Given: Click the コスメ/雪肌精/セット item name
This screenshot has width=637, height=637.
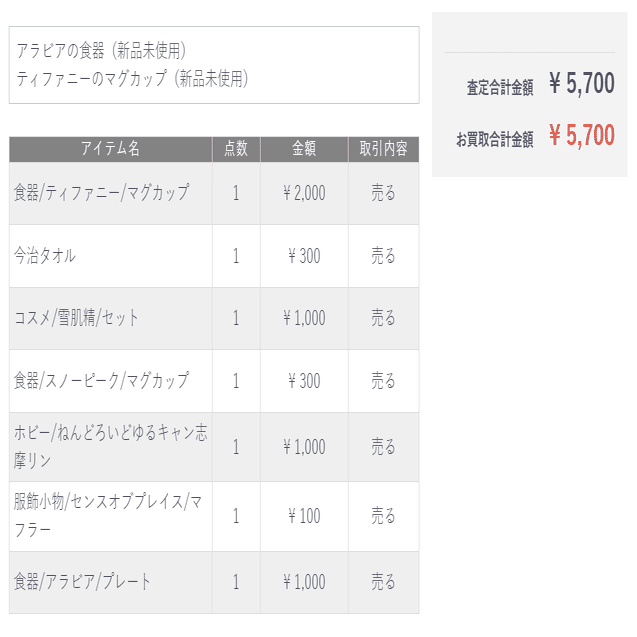Looking at the screenshot, I should (x=76, y=318).
